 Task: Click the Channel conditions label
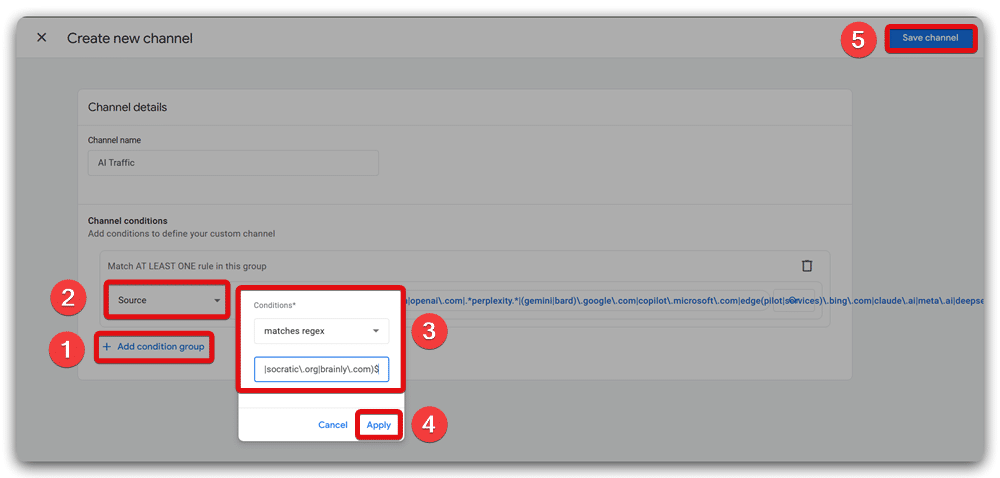point(128,221)
